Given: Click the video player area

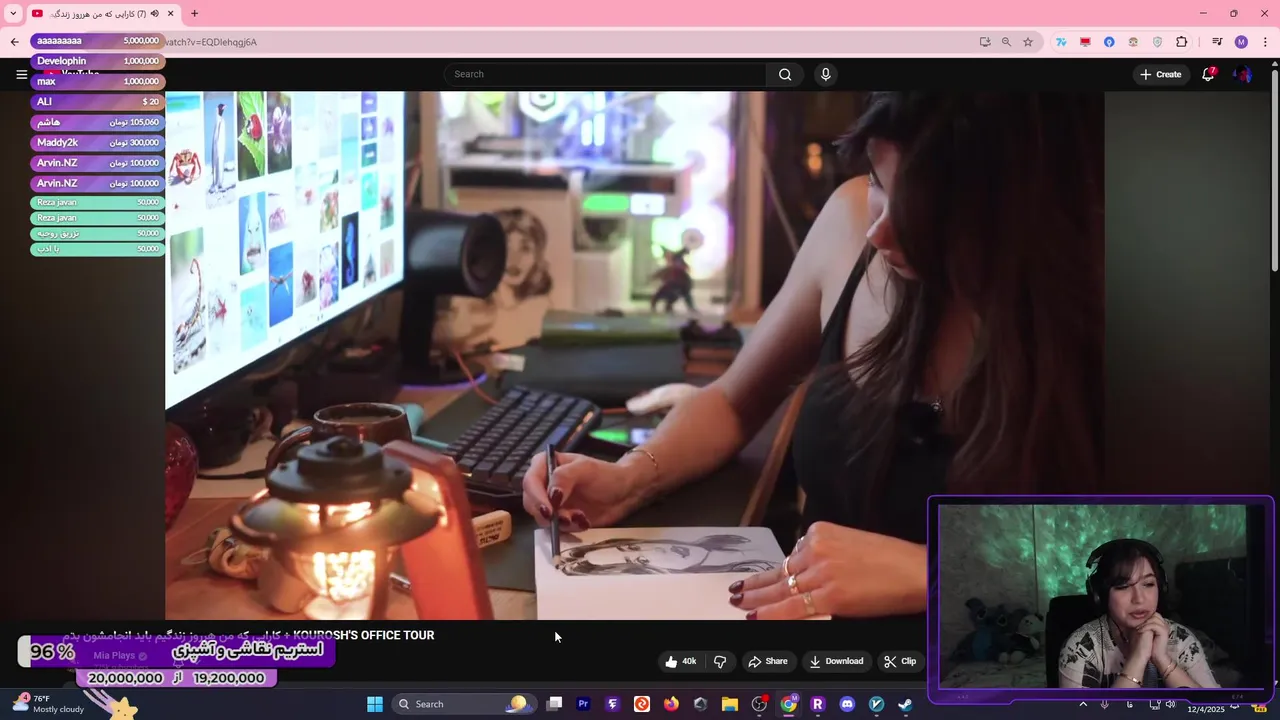Looking at the screenshot, I should coord(634,355).
